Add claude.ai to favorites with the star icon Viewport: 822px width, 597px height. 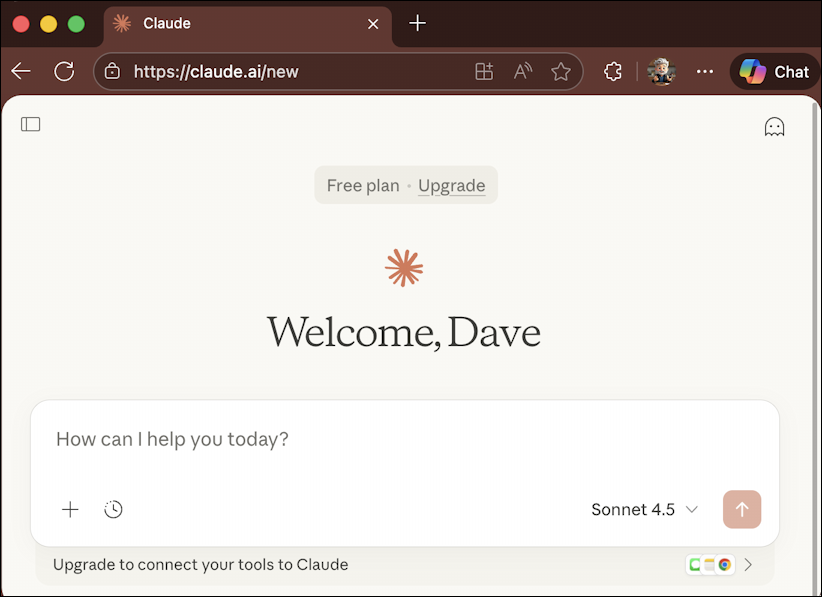click(561, 71)
